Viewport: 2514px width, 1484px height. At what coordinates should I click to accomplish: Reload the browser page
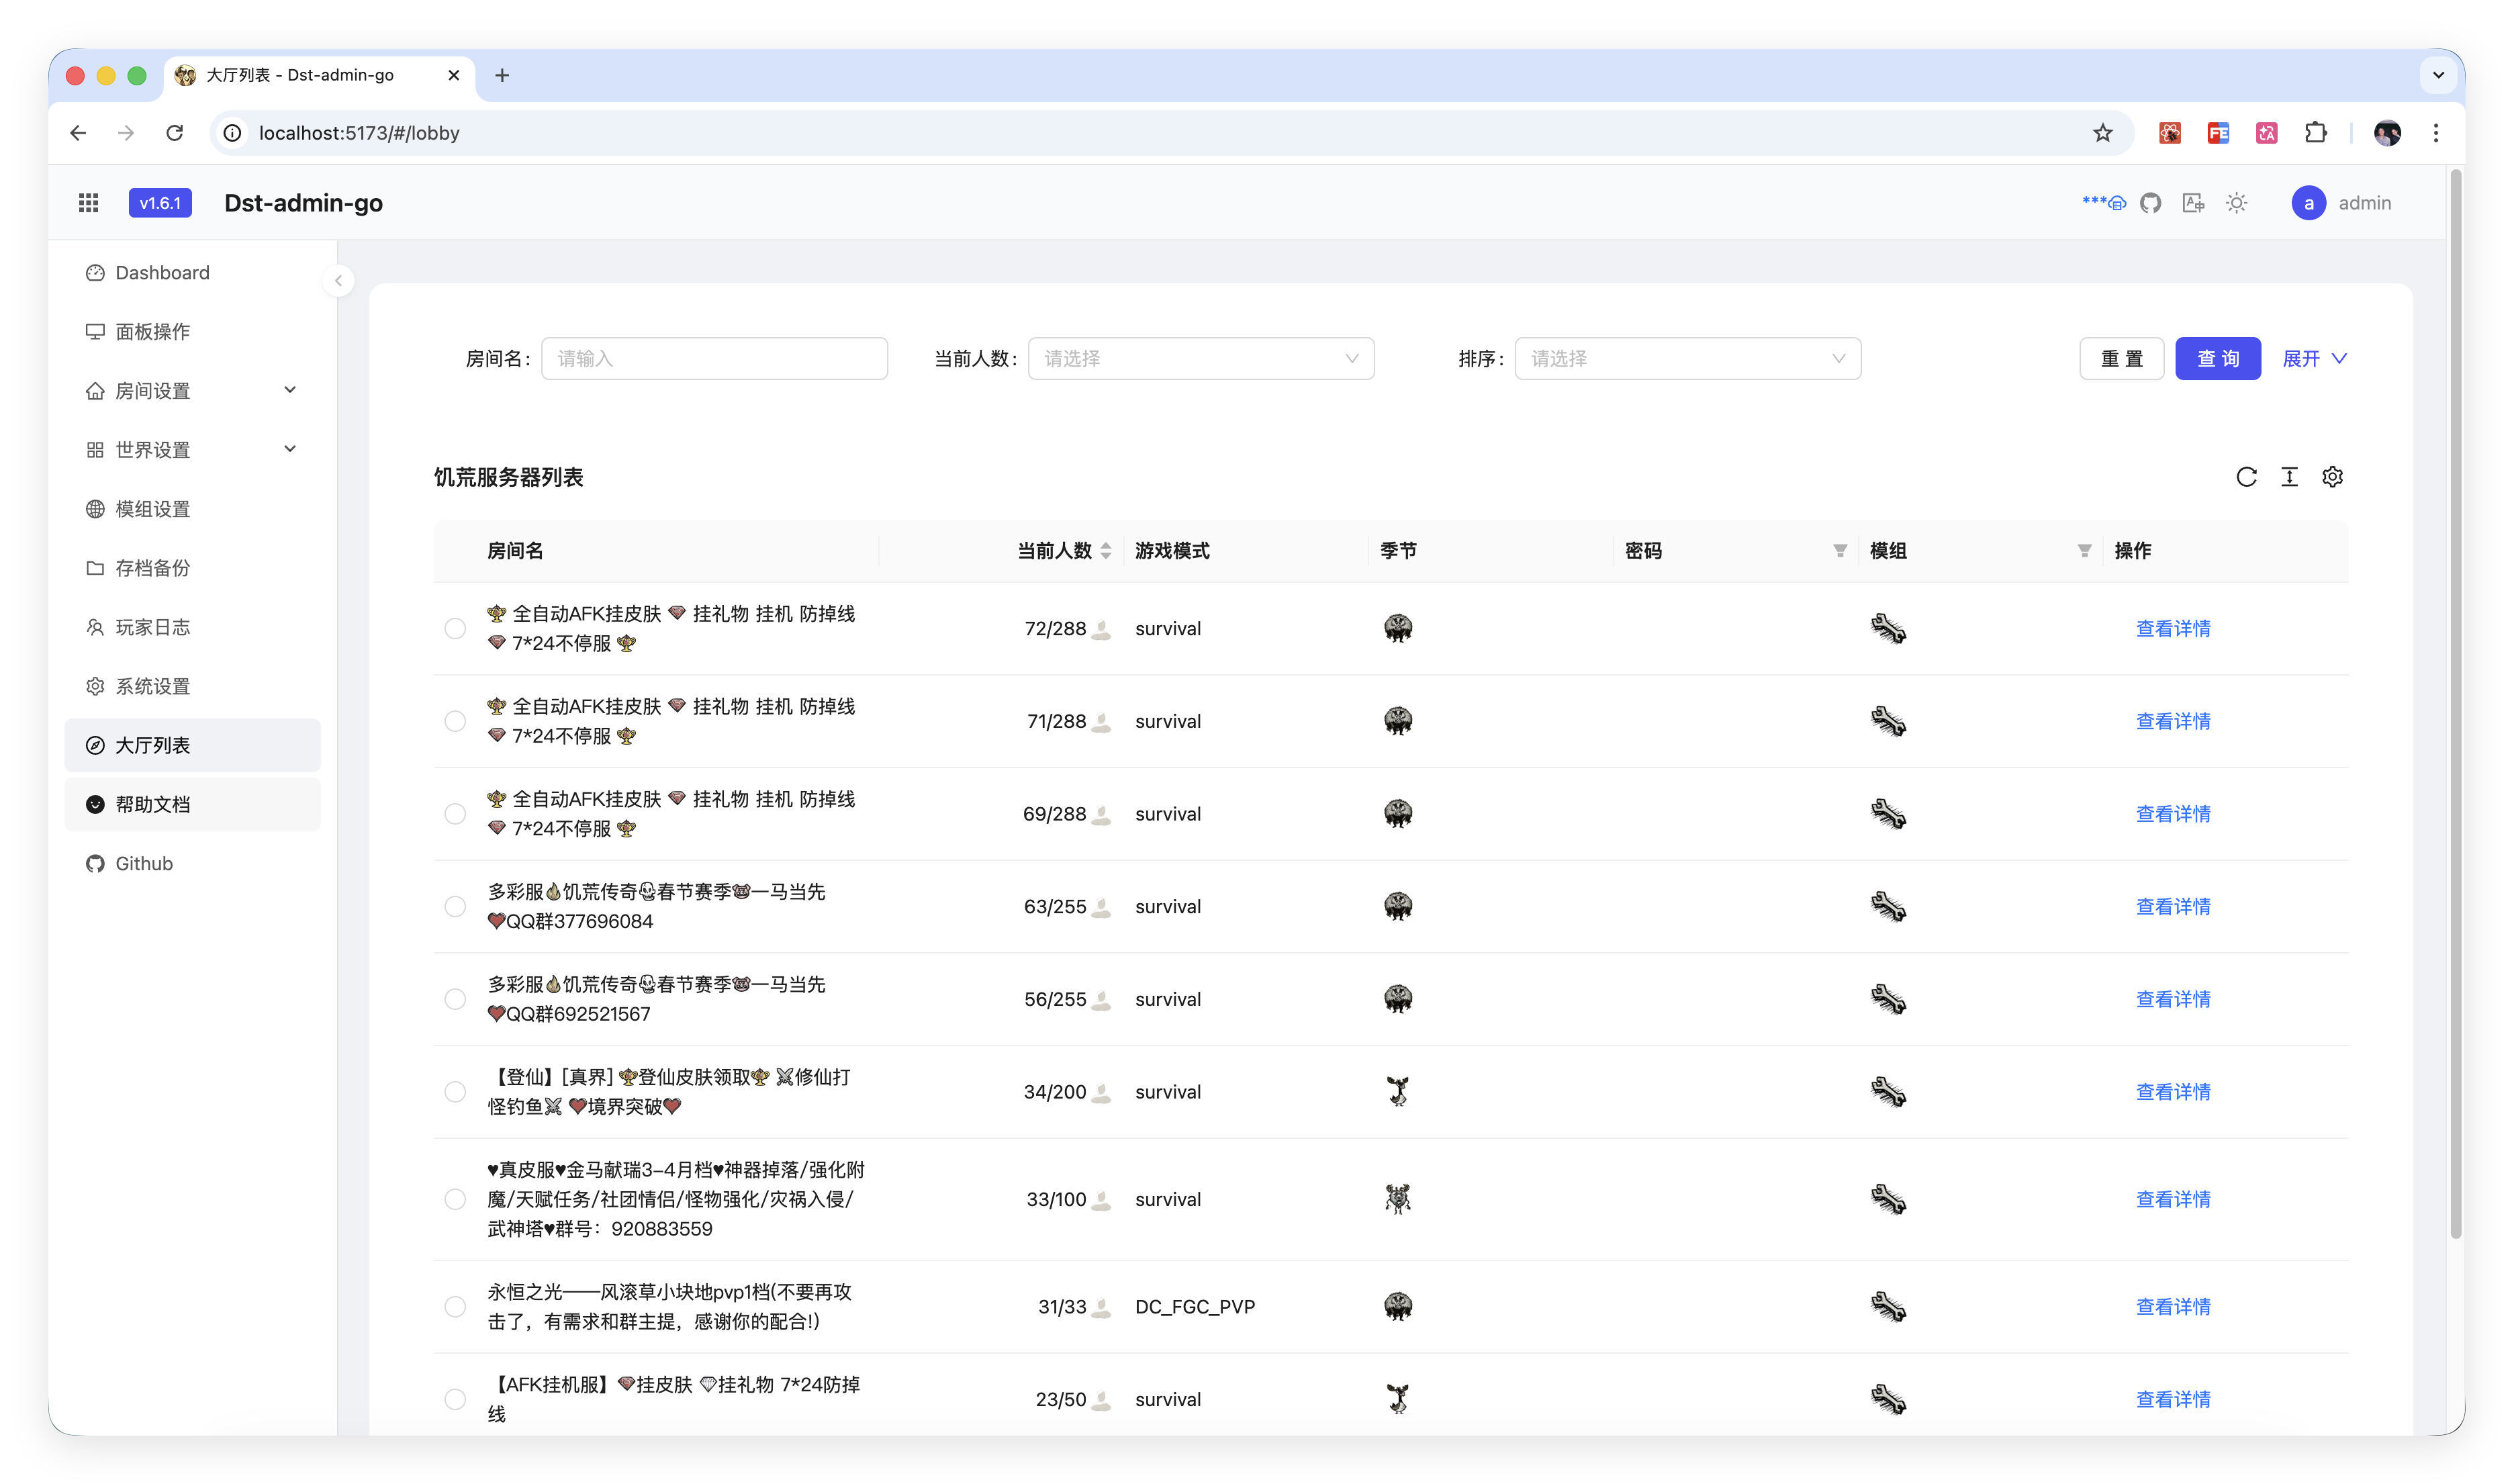(x=175, y=133)
